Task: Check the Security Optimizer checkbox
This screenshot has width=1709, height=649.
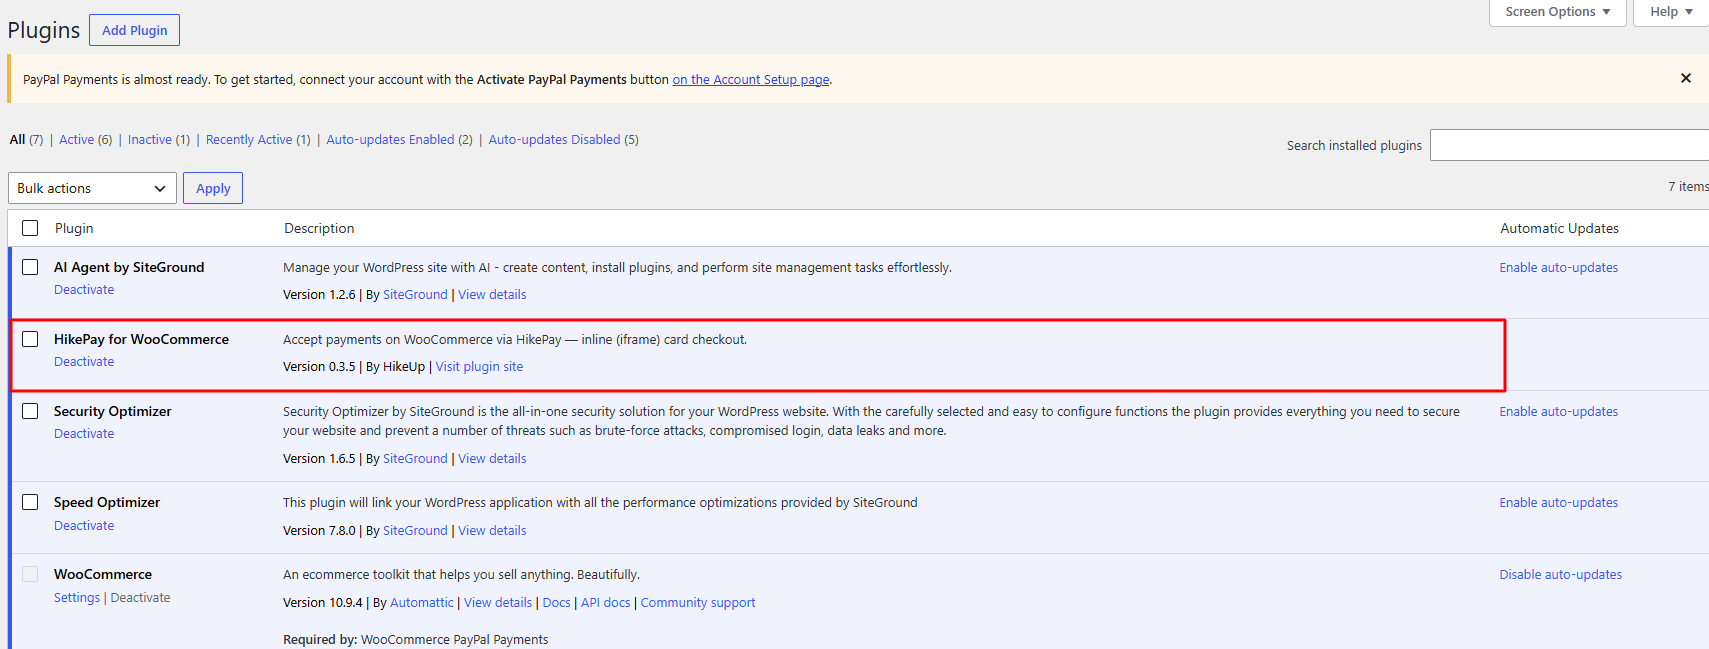Action: pyautogui.click(x=30, y=411)
